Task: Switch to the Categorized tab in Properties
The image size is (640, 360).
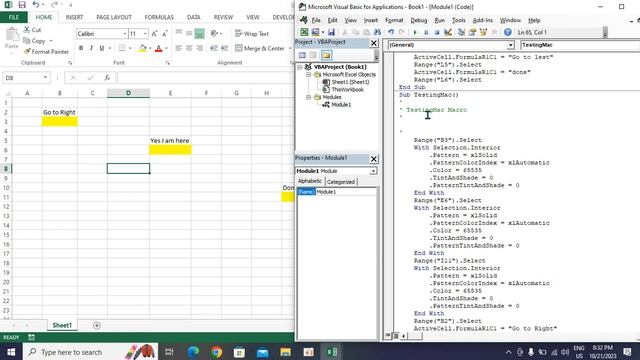Action: pyautogui.click(x=341, y=182)
